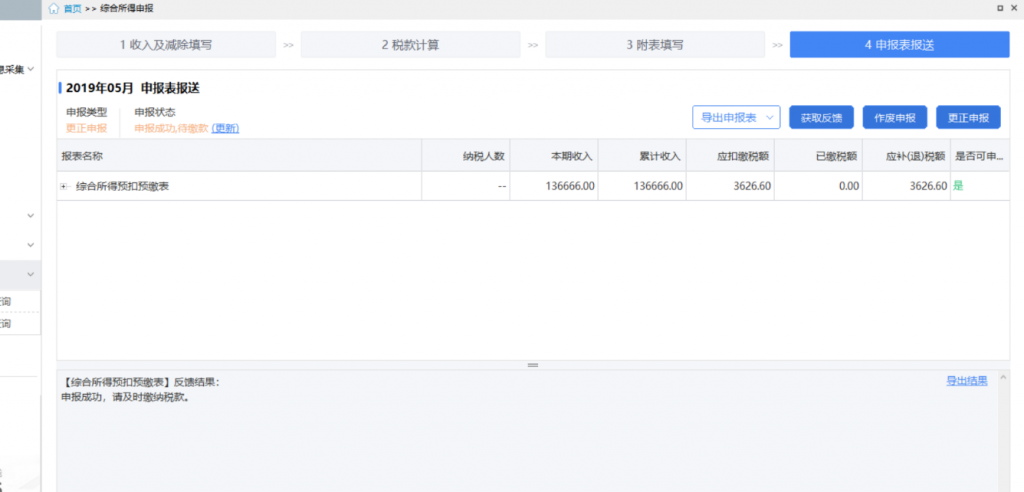Click the 首页 breadcrumb link
Image resolution: width=1024 pixels, height=492 pixels.
[x=71, y=8]
